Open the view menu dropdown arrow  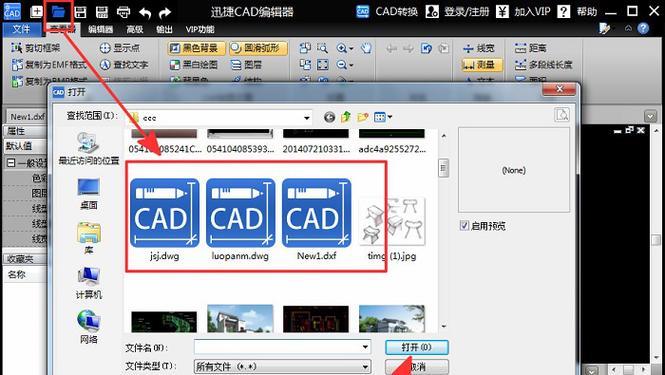[x=390, y=117]
